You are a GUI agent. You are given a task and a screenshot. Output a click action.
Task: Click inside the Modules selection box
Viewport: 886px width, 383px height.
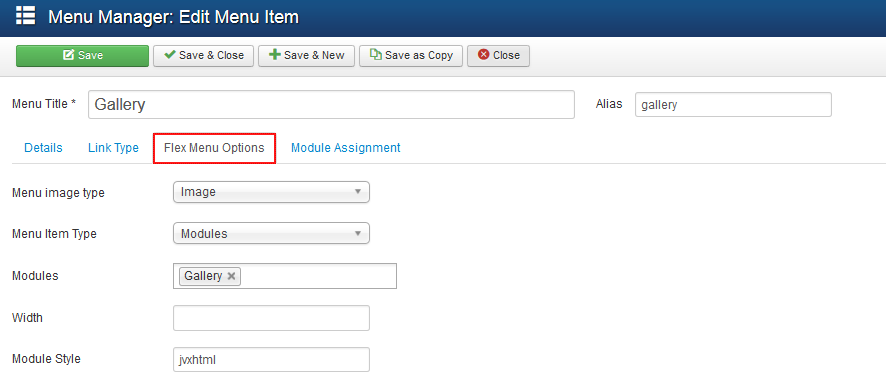[x=319, y=276]
